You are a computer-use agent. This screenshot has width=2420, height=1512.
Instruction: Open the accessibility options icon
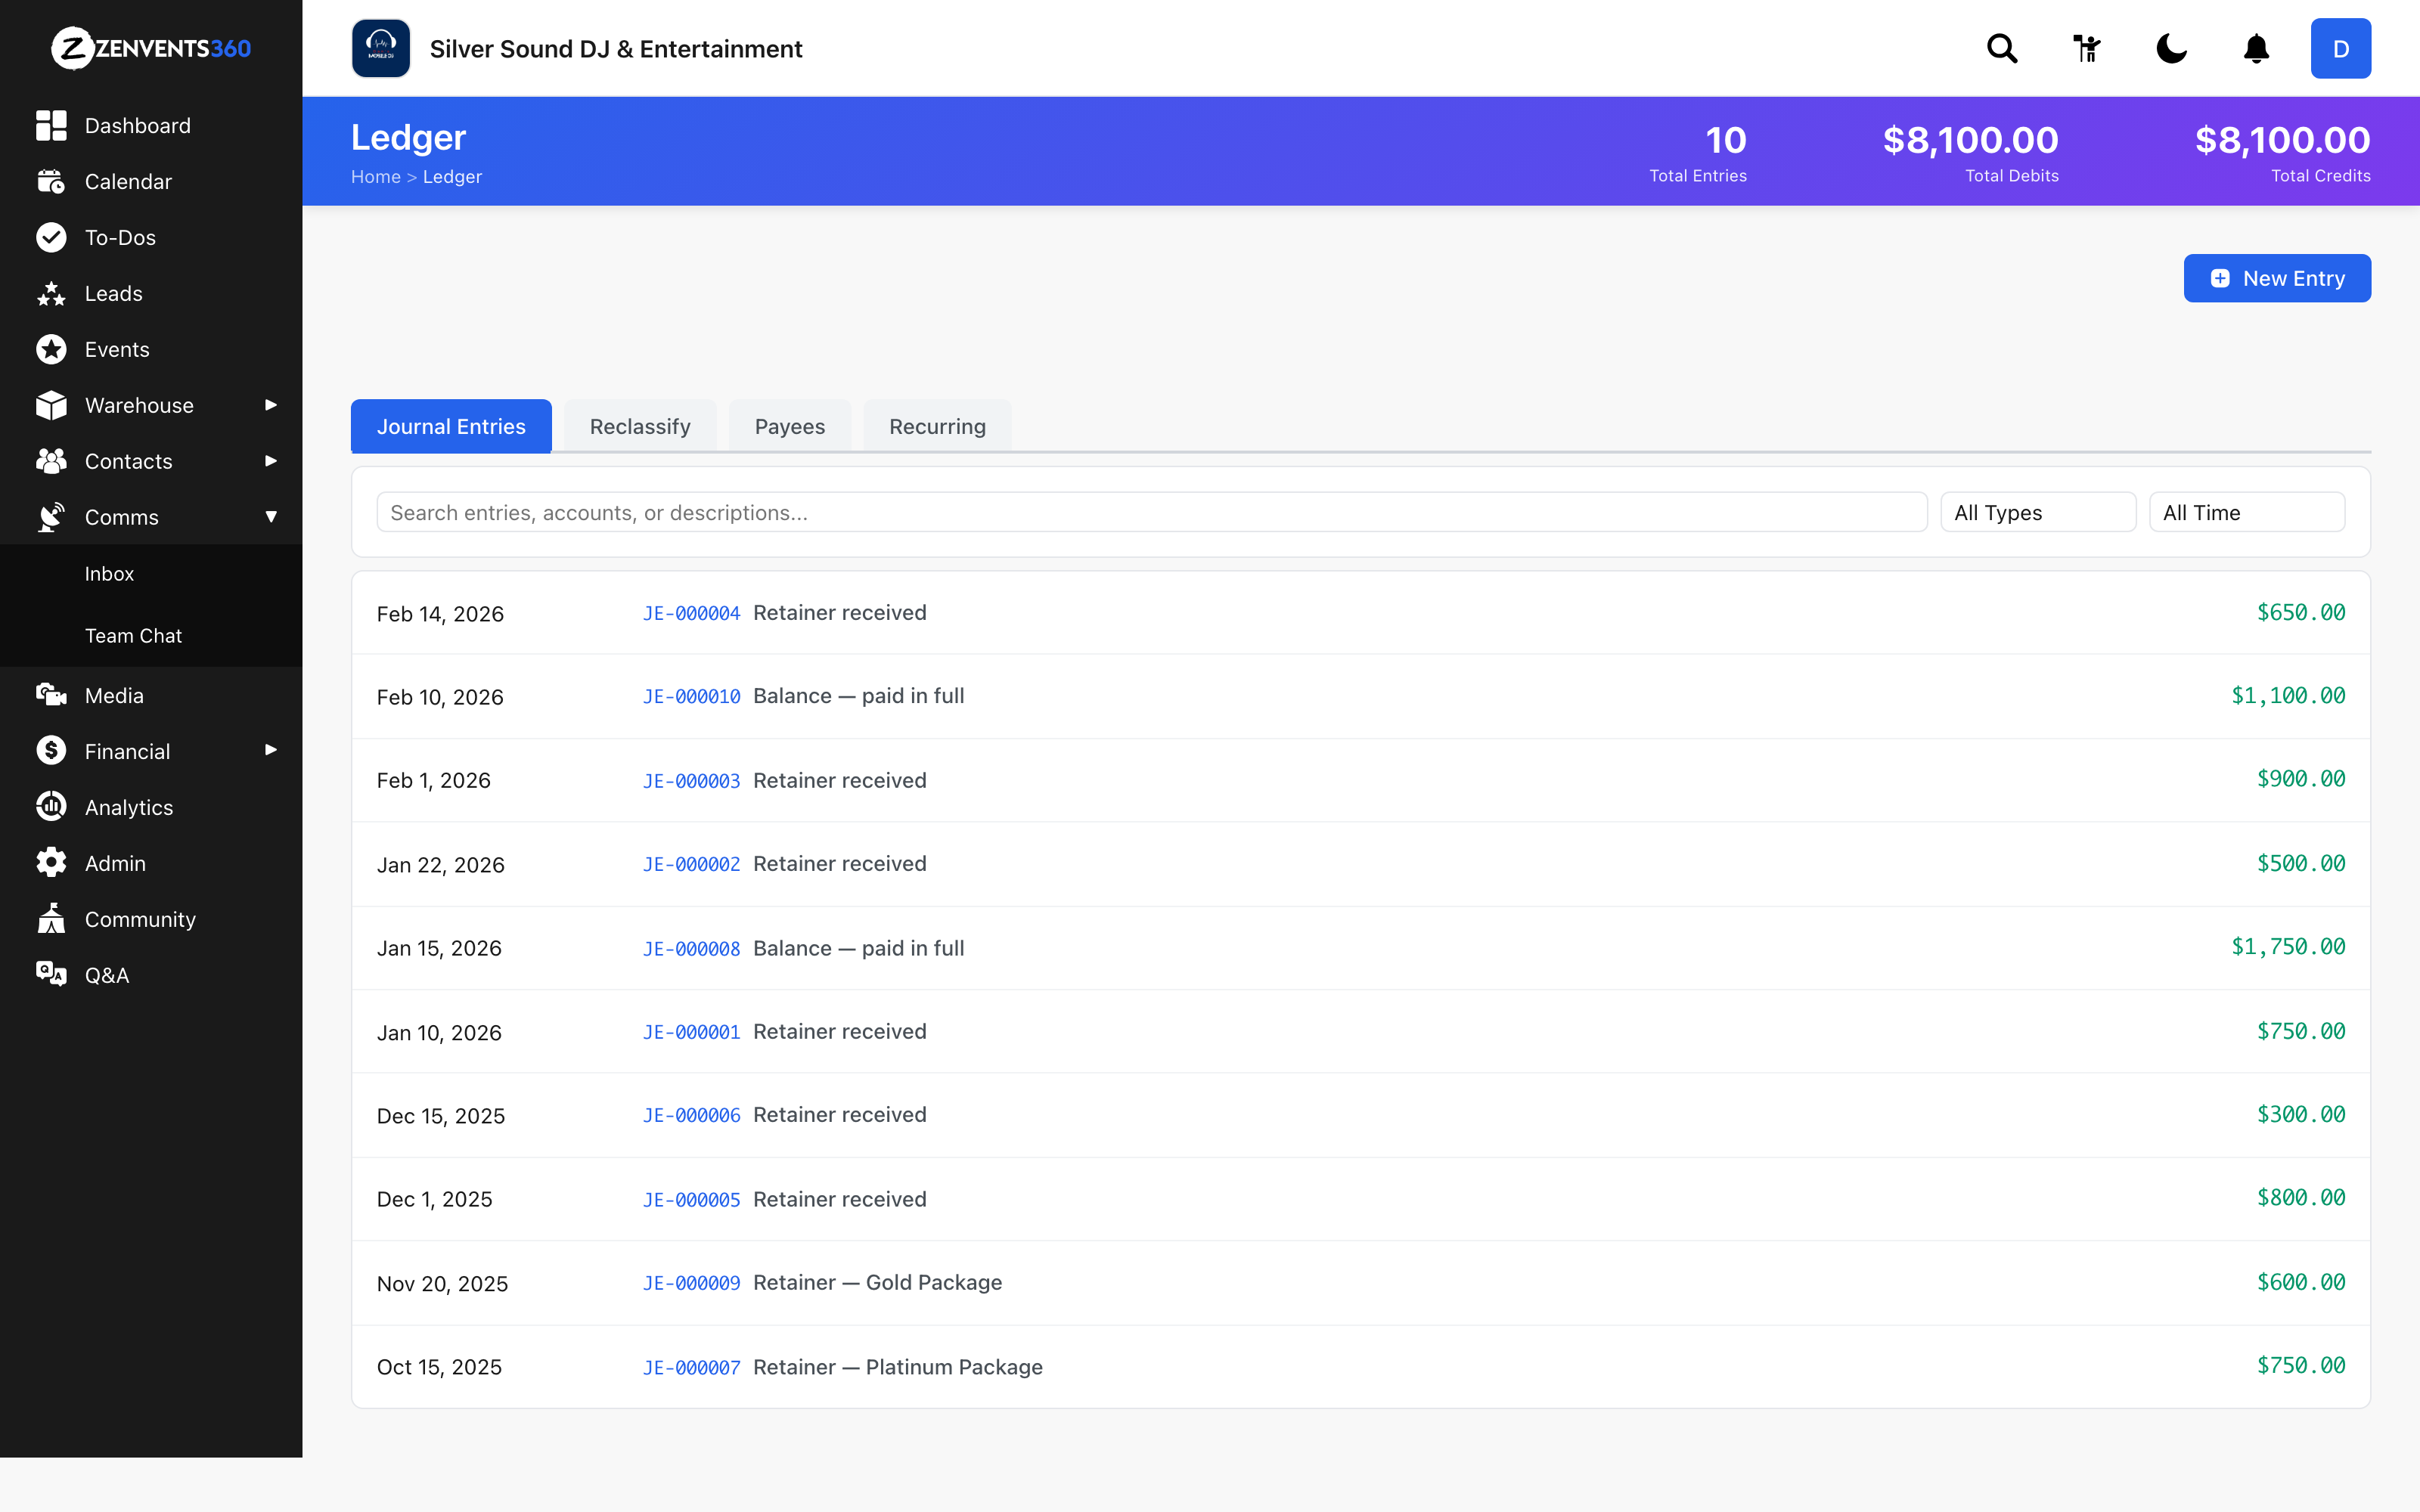[2087, 48]
